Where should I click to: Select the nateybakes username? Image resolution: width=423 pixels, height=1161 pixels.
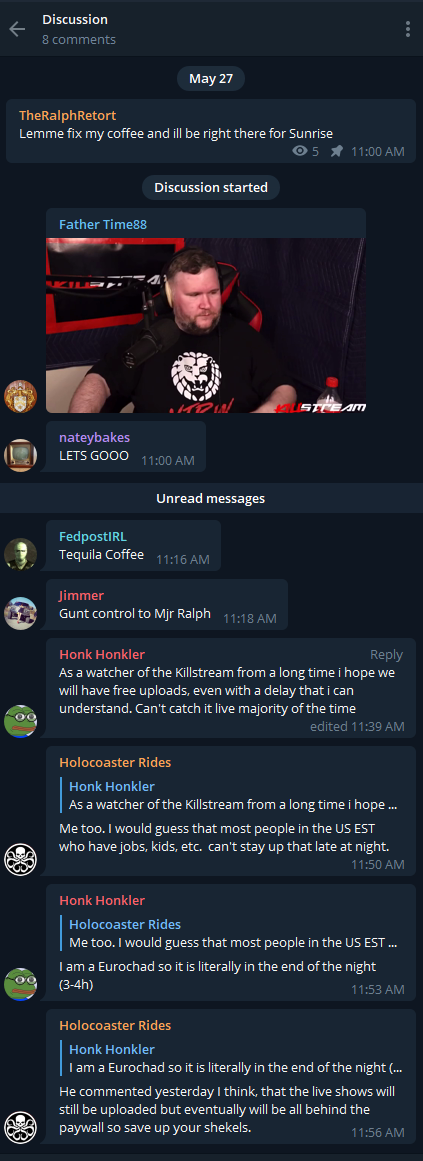click(94, 438)
